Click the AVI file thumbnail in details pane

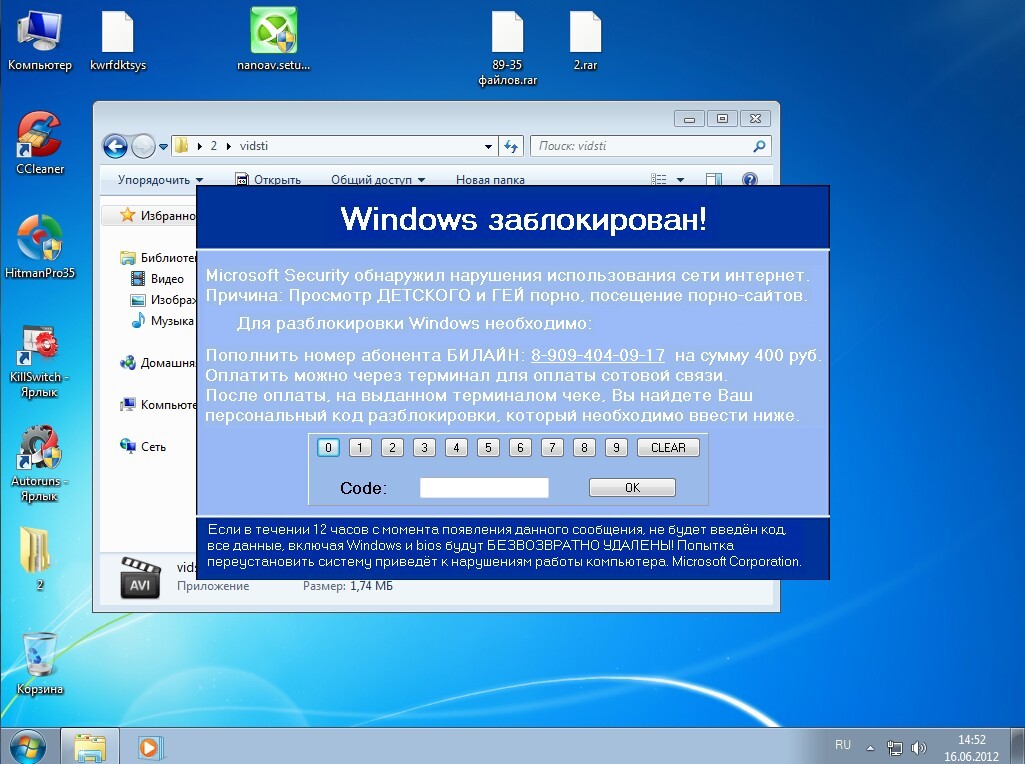[140, 578]
